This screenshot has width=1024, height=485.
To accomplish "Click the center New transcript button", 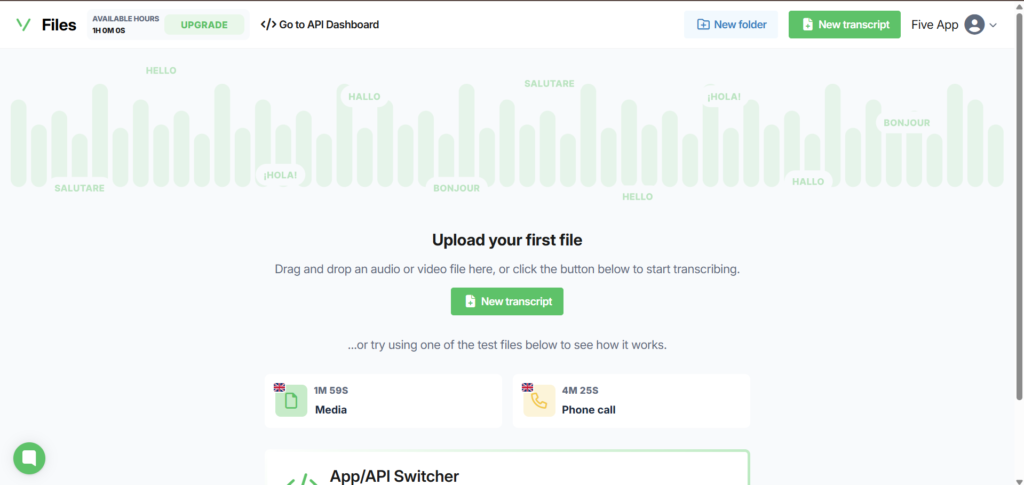I will (507, 301).
